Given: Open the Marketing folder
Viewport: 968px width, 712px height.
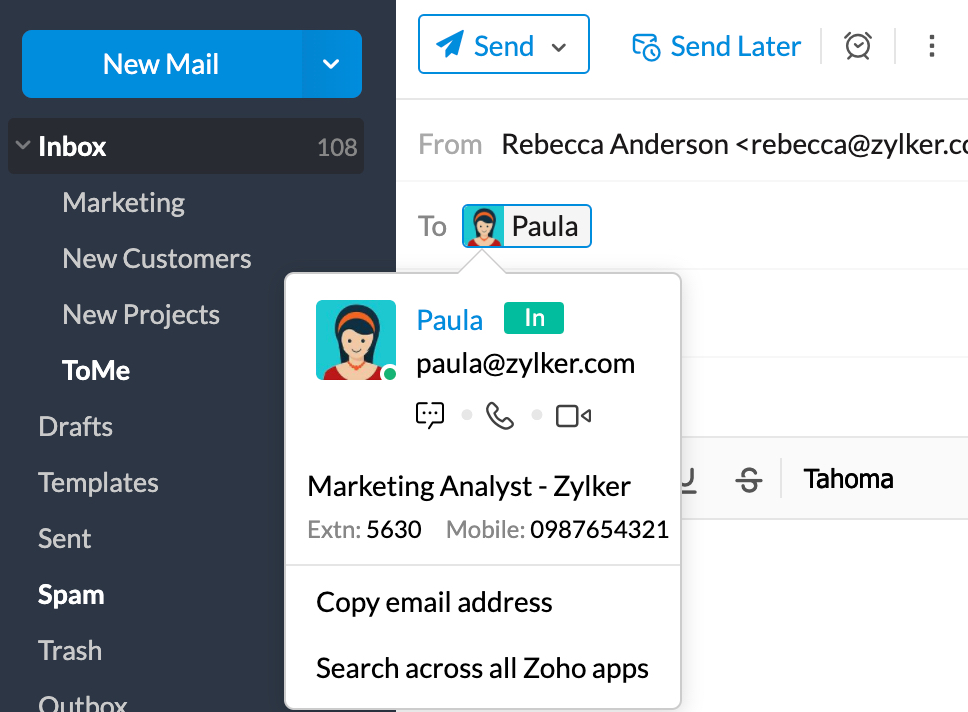Looking at the screenshot, I should point(124,203).
